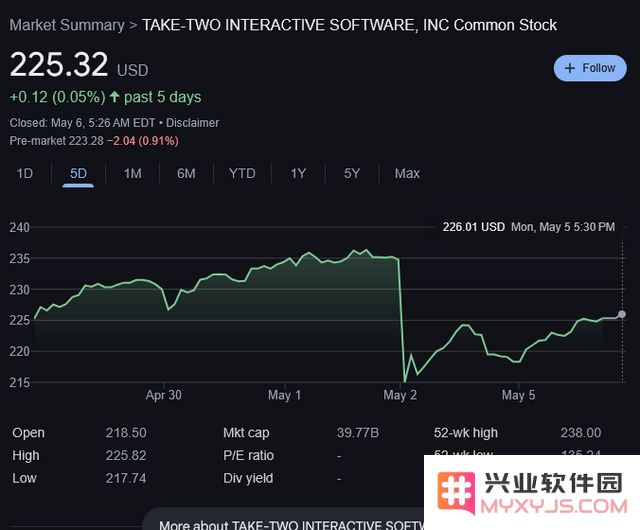Switch chart to 6M range
This screenshot has height=530, width=640.
pyautogui.click(x=186, y=174)
